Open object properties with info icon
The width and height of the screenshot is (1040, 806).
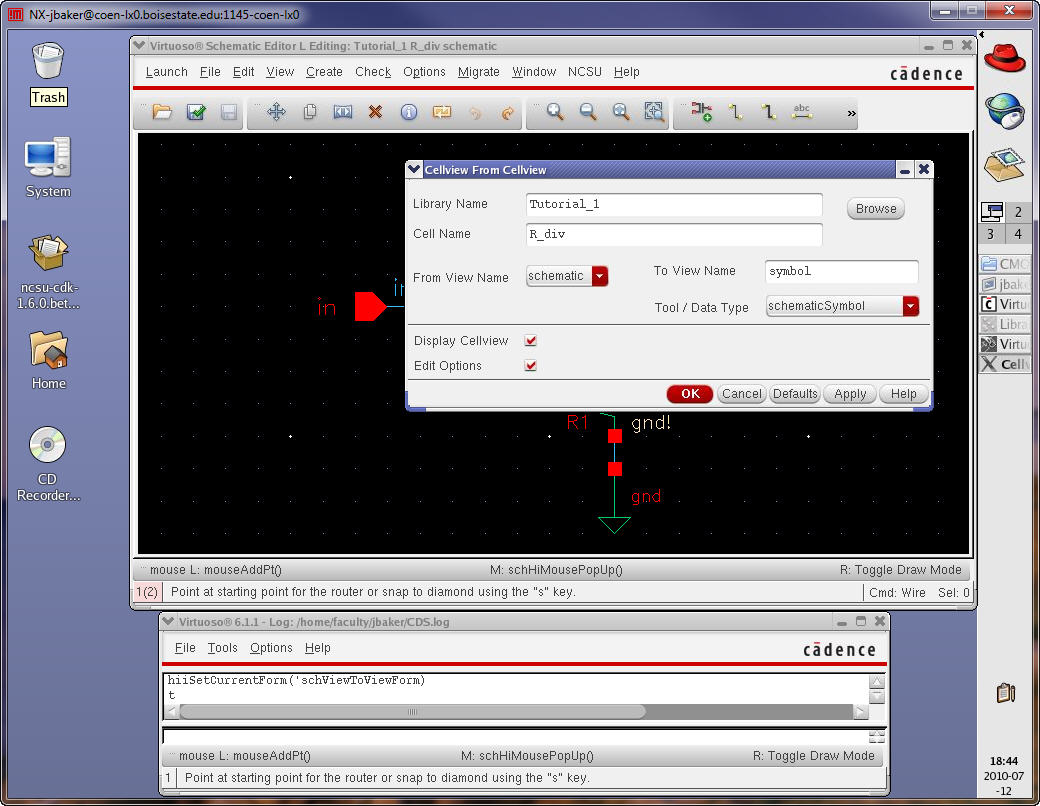pos(408,113)
